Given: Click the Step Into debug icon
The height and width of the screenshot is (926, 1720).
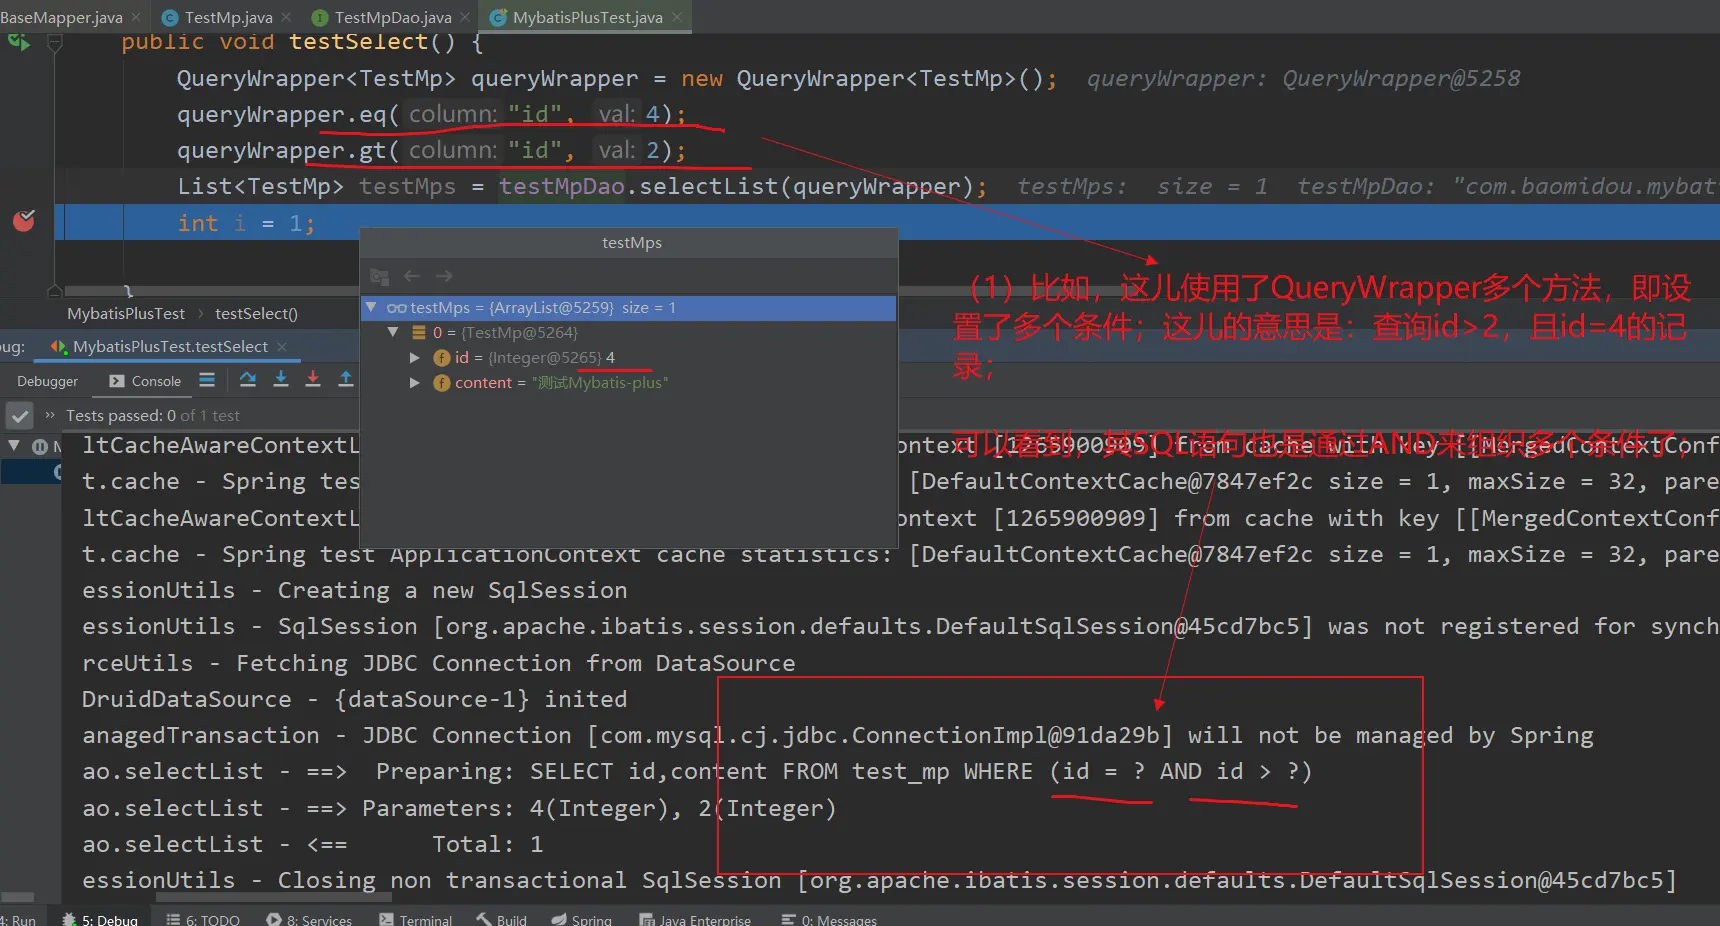Looking at the screenshot, I should [x=281, y=380].
